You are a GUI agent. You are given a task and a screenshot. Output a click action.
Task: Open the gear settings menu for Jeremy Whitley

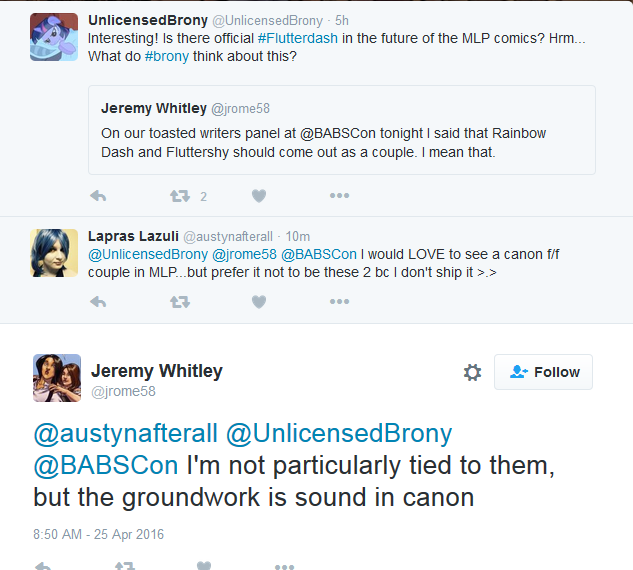472,372
